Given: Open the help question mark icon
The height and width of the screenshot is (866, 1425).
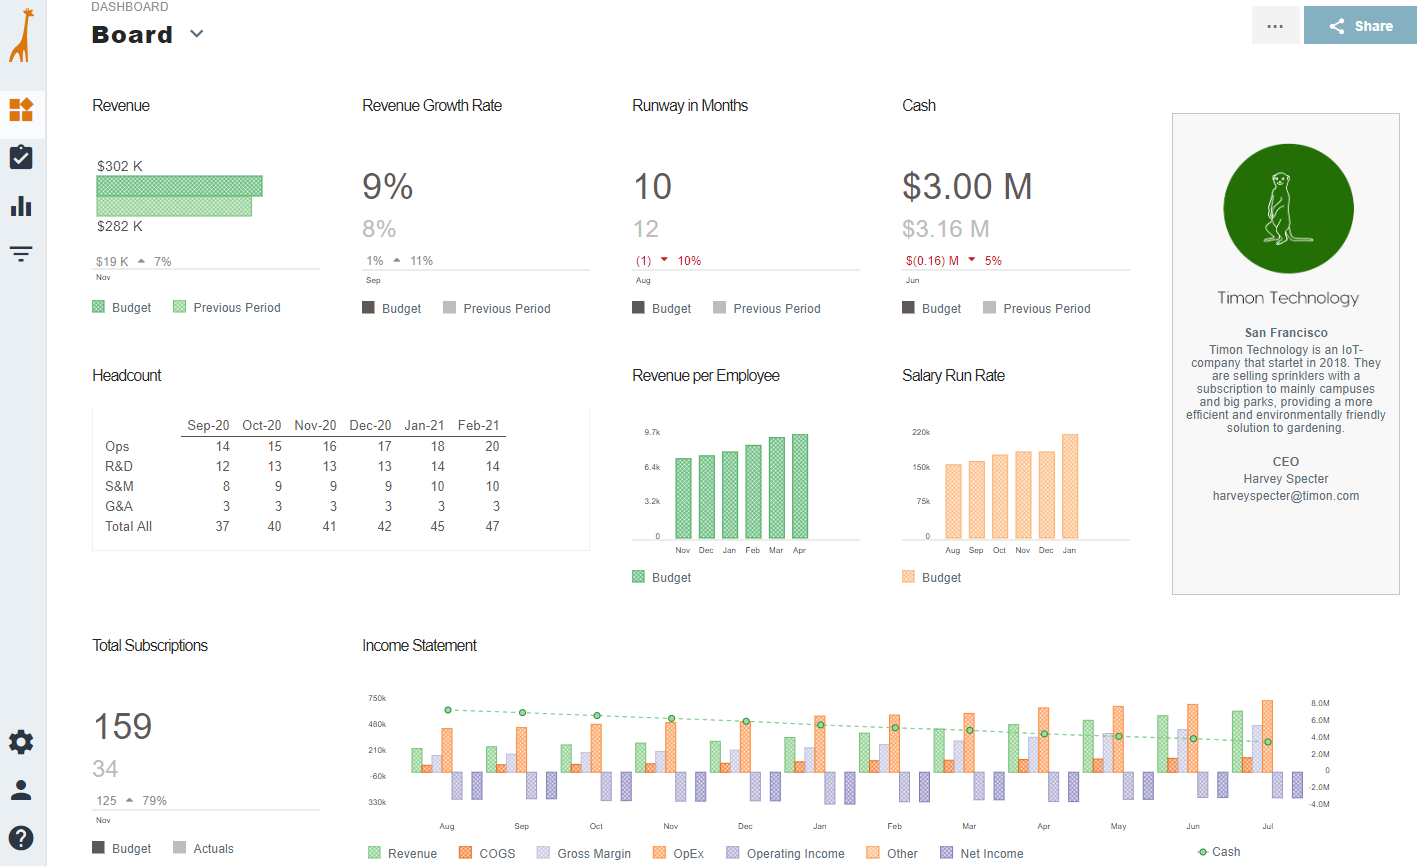Looking at the screenshot, I should (x=21, y=838).
